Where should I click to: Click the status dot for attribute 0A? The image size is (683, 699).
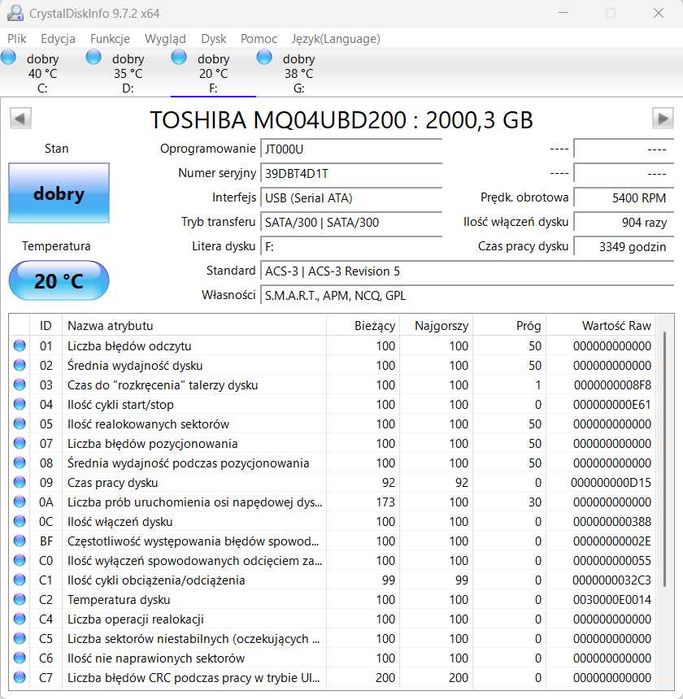pyautogui.click(x=20, y=502)
